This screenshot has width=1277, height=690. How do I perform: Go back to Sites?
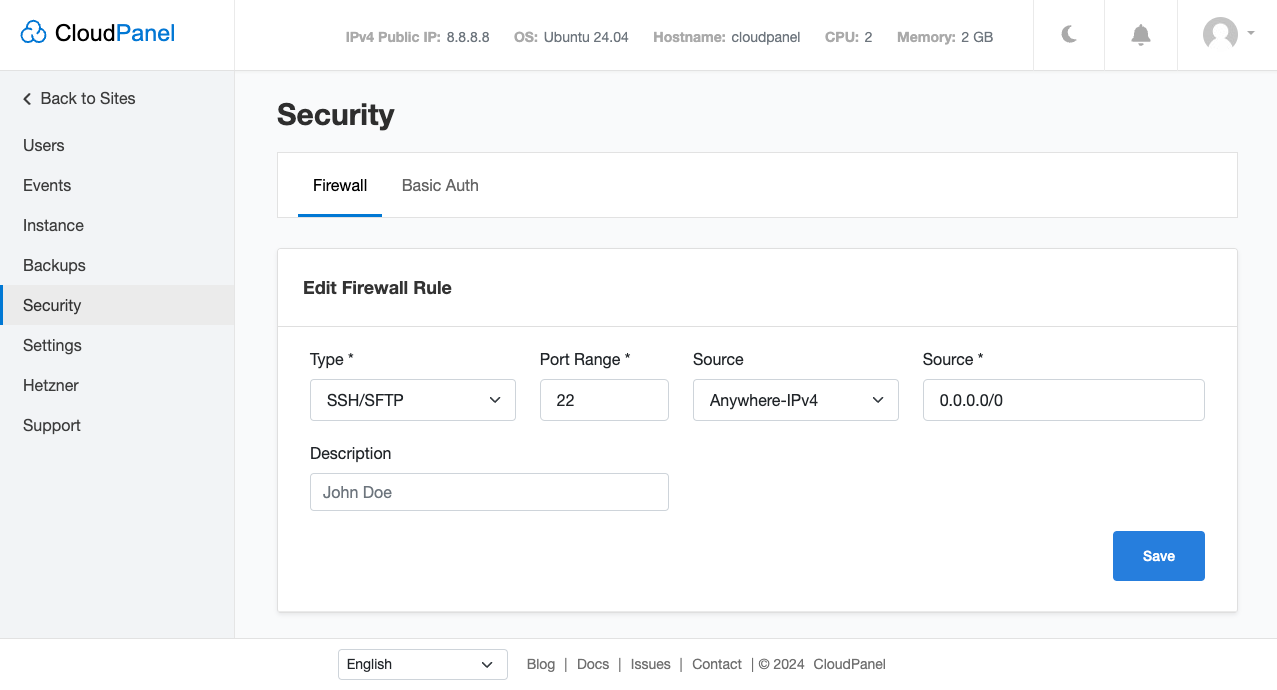(x=79, y=98)
